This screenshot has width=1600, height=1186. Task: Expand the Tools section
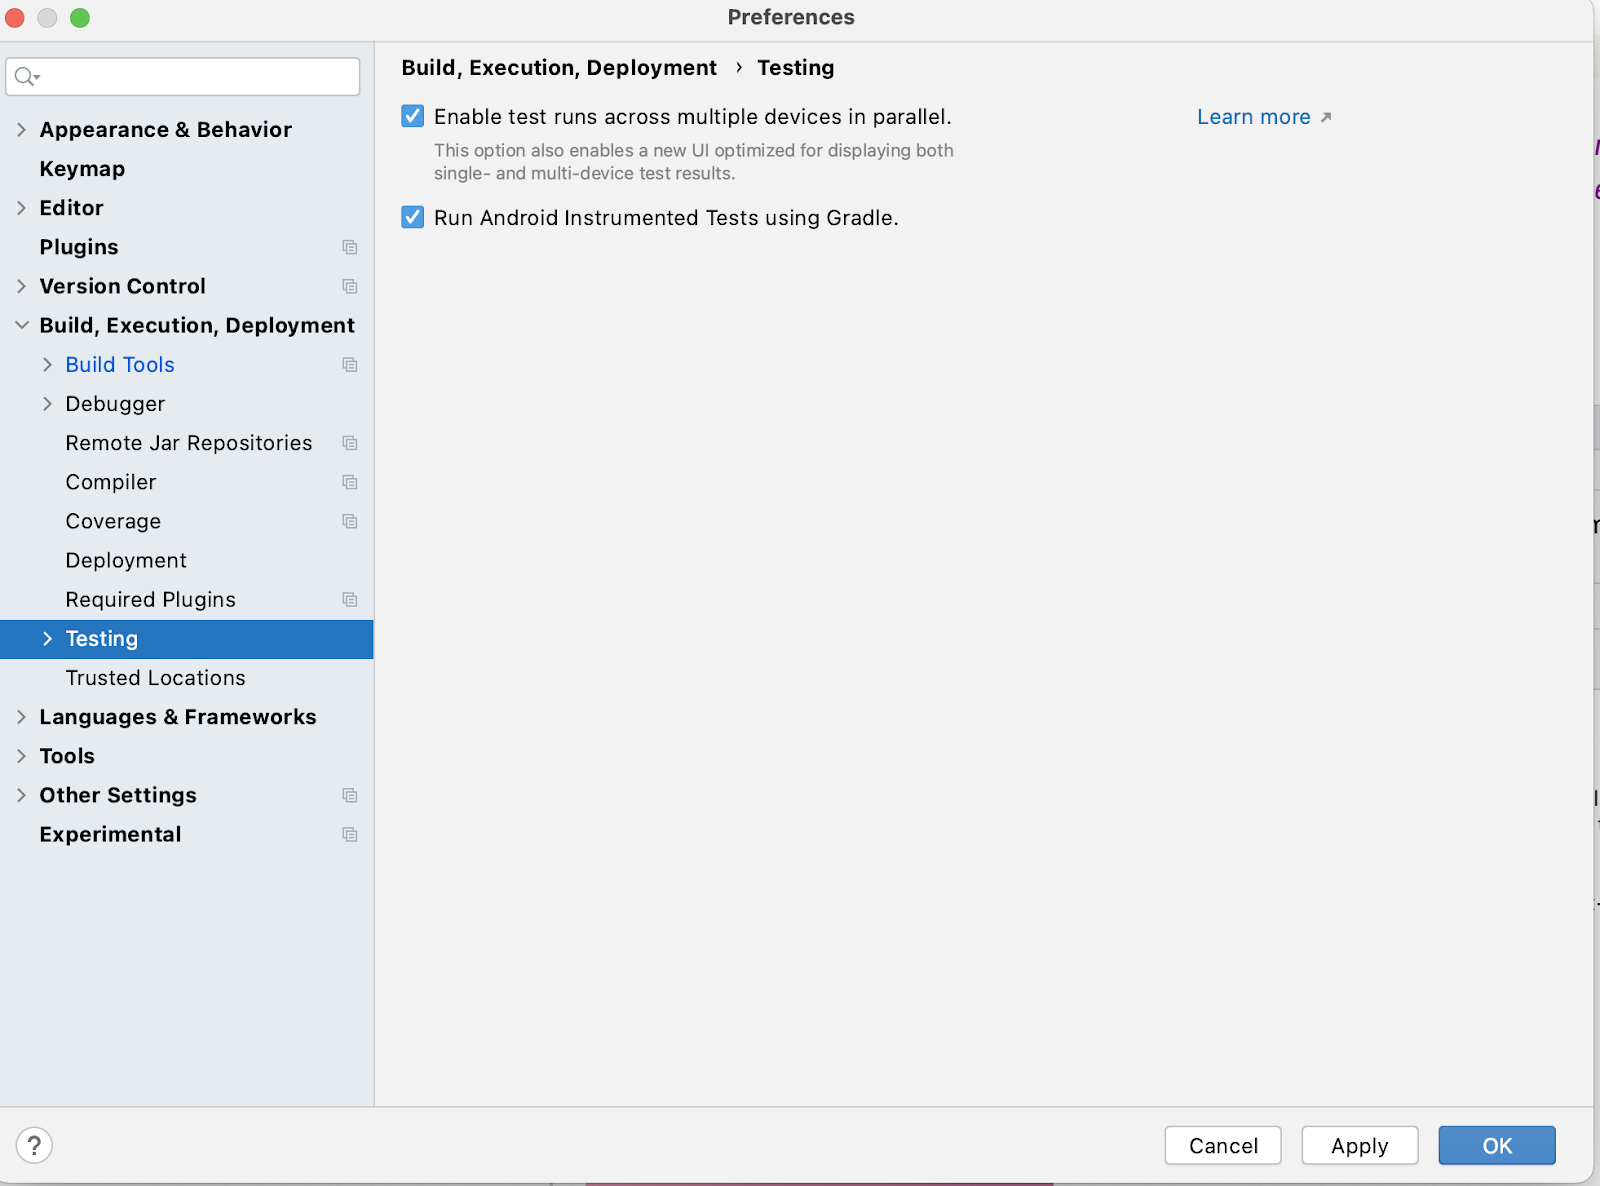point(22,756)
